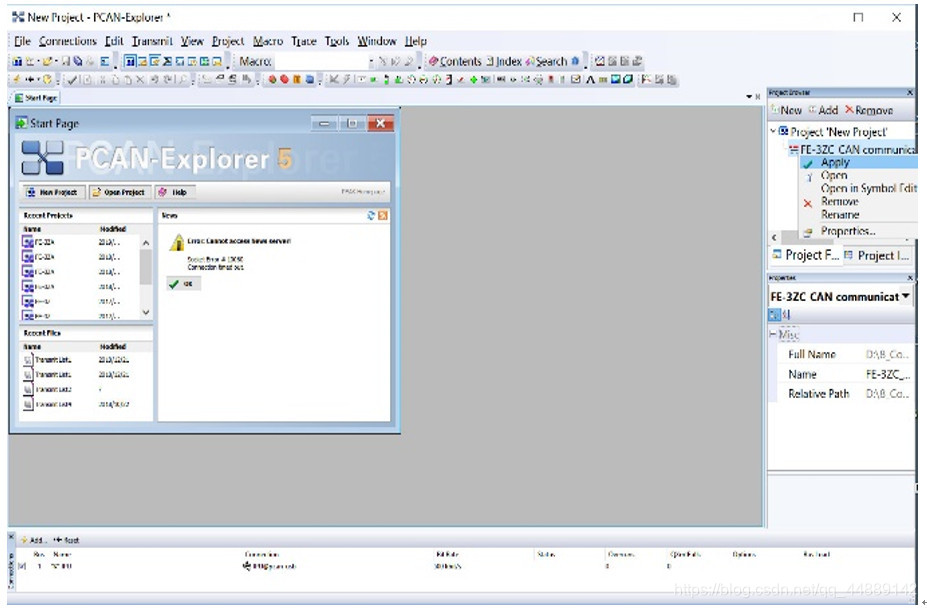
Task: Collapse the Misc properties category
Action: [773, 334]
